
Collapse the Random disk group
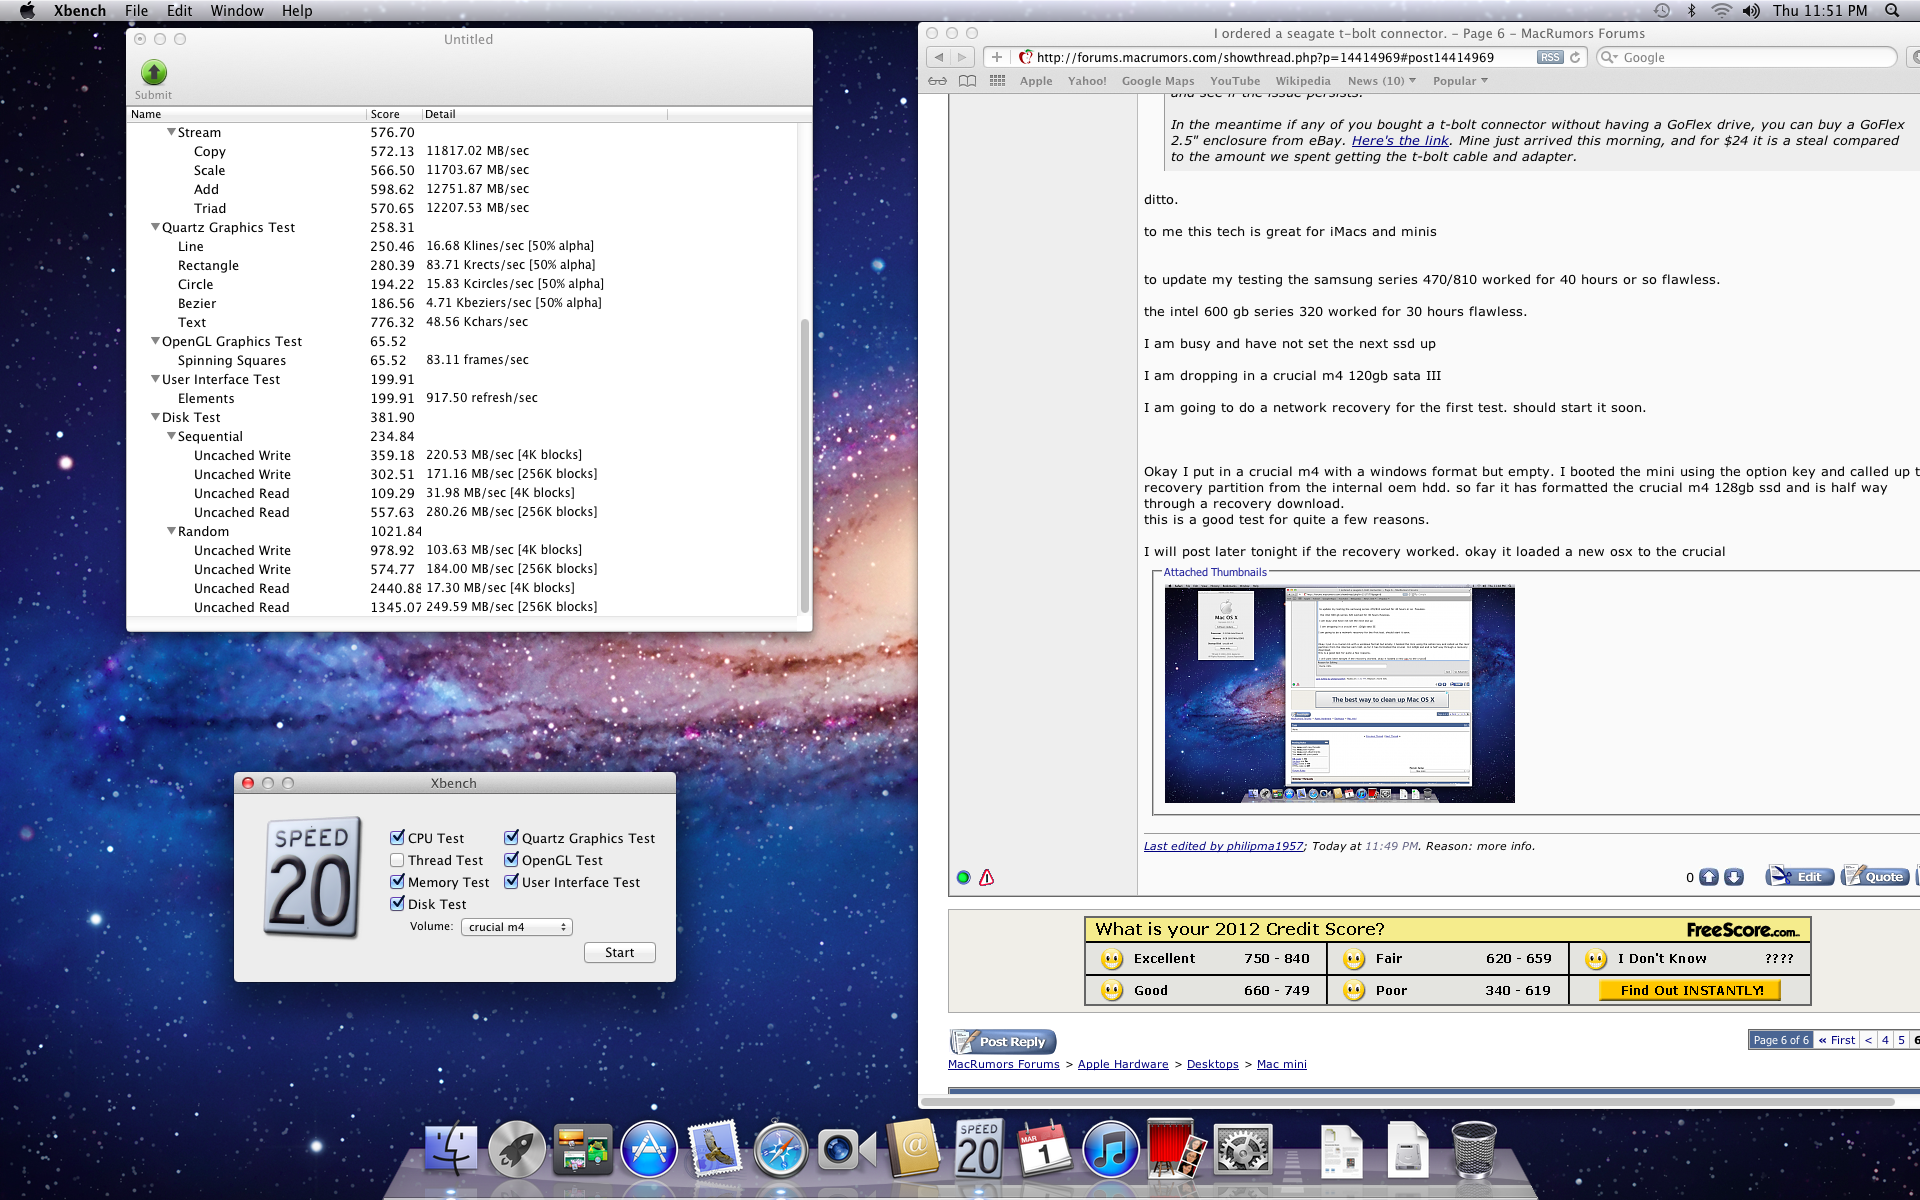point(171,531)
